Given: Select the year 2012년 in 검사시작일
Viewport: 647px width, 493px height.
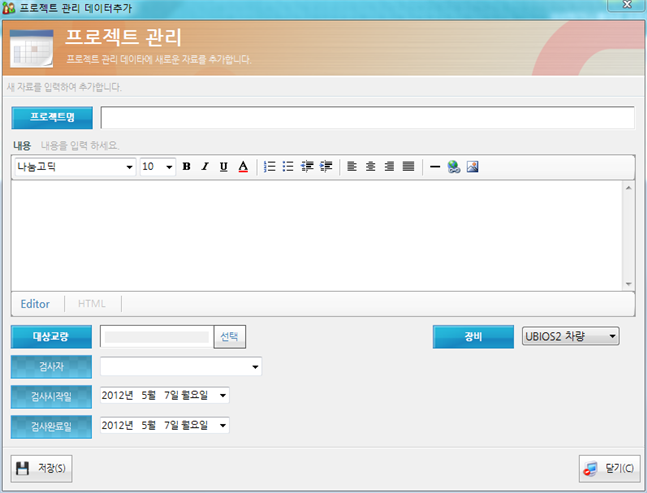Looking at the screenshot, I should click(x=117, y=396).
